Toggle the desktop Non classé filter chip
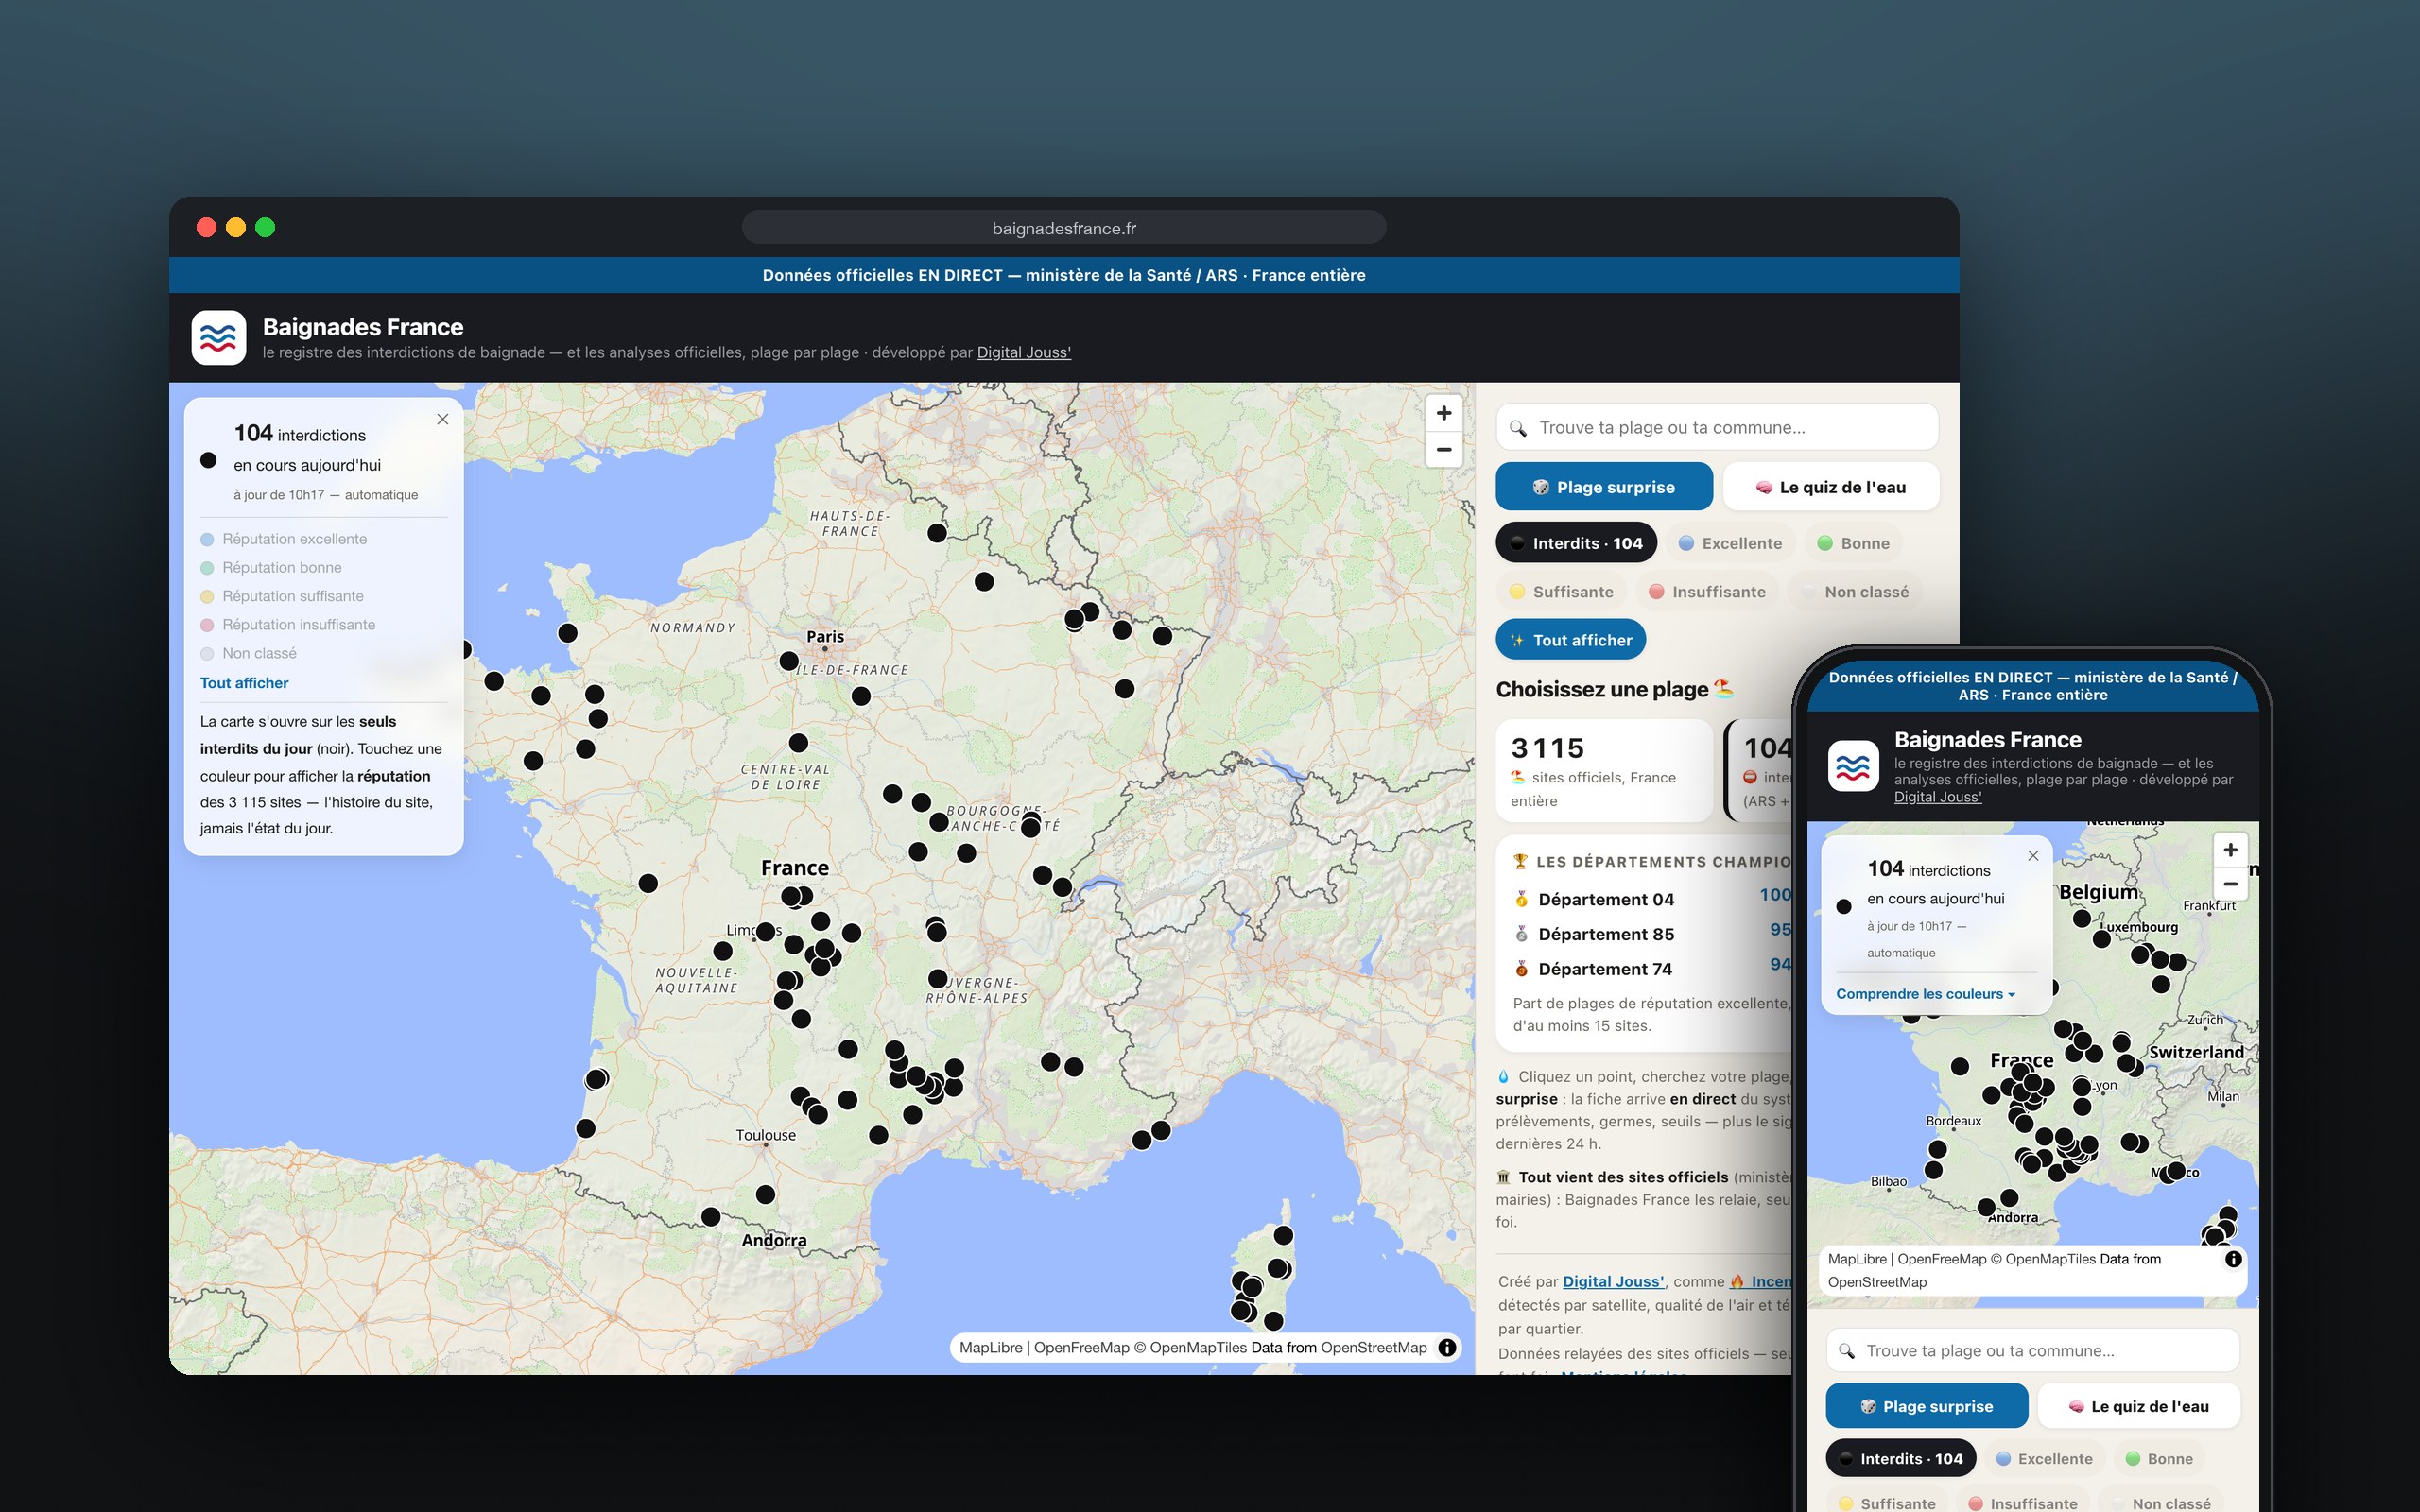2420x1512 pixels. (1855, 592)
